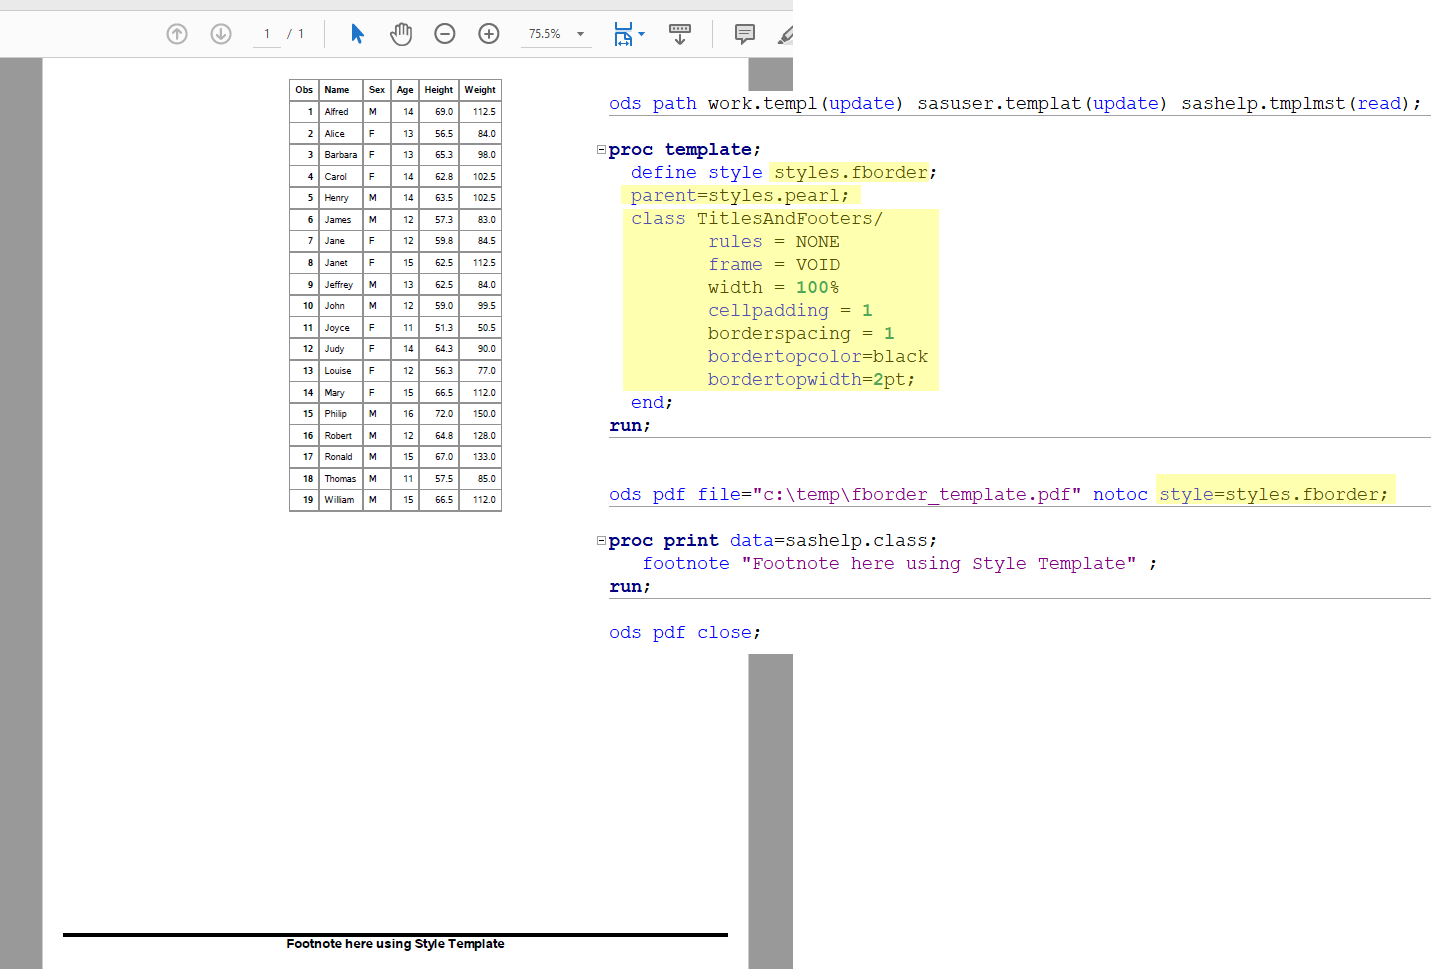
Task: Click the previous page arrow
Action: pyautogui.click(x=177, y=33)
